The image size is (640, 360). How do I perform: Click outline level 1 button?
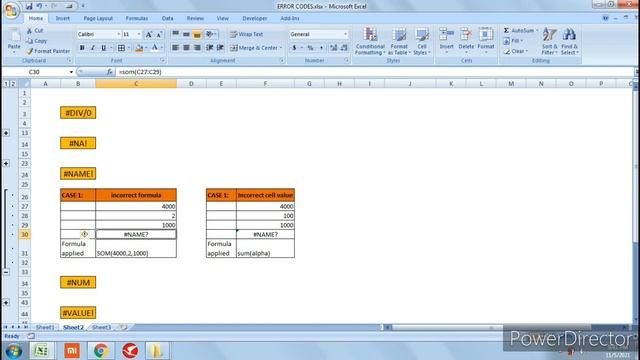click(6, 84)
